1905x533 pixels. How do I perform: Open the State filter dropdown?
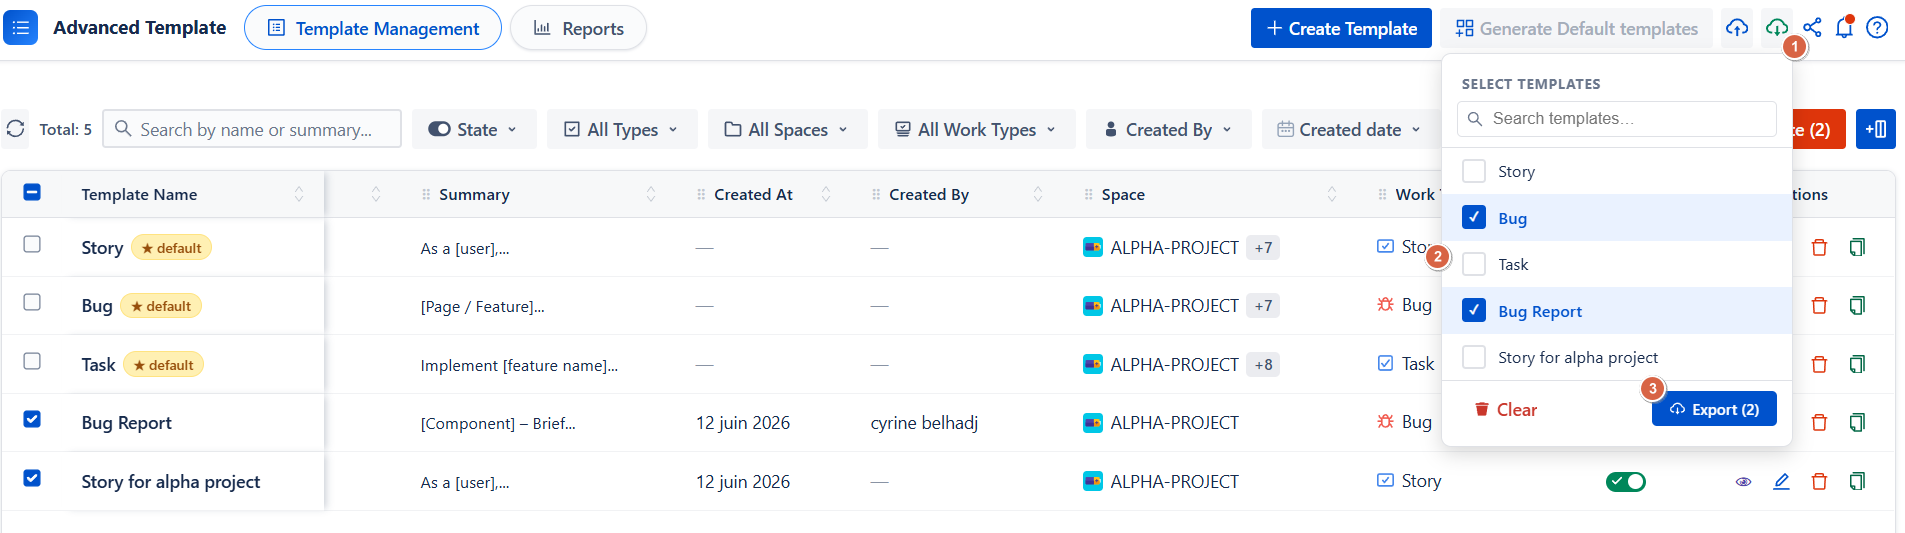[x=474, y=129]
